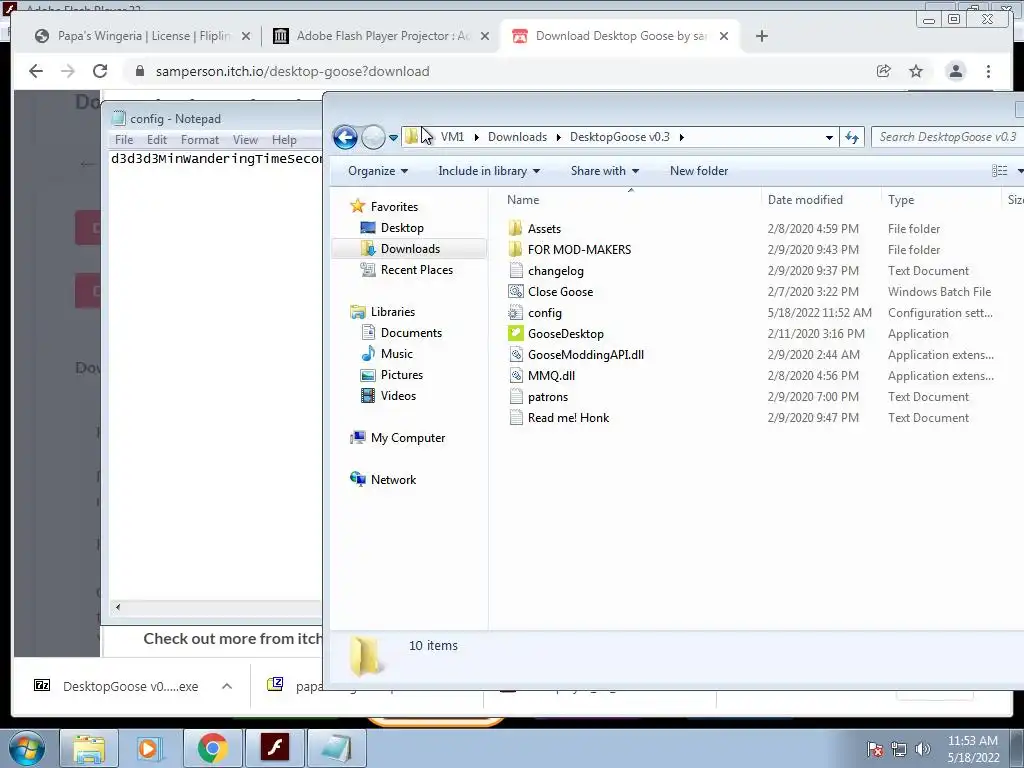Image resolution: width=1024 pixels, height=768 pixels.
Task: Open the Pictures library icon
Action: click(x=368, y=375)
